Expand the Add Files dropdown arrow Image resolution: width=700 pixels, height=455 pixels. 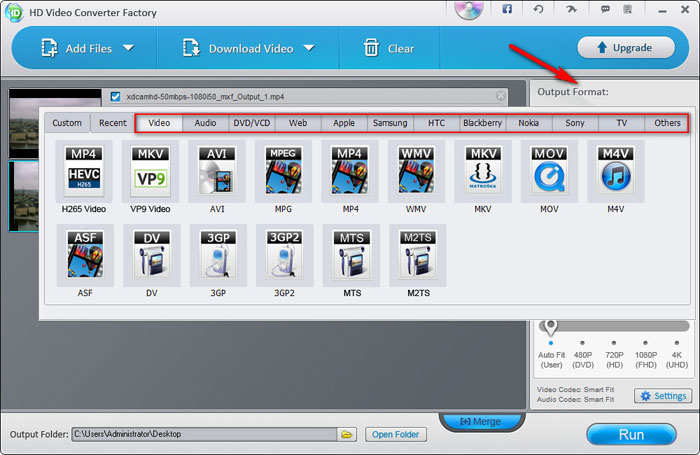tap(128, 48)
